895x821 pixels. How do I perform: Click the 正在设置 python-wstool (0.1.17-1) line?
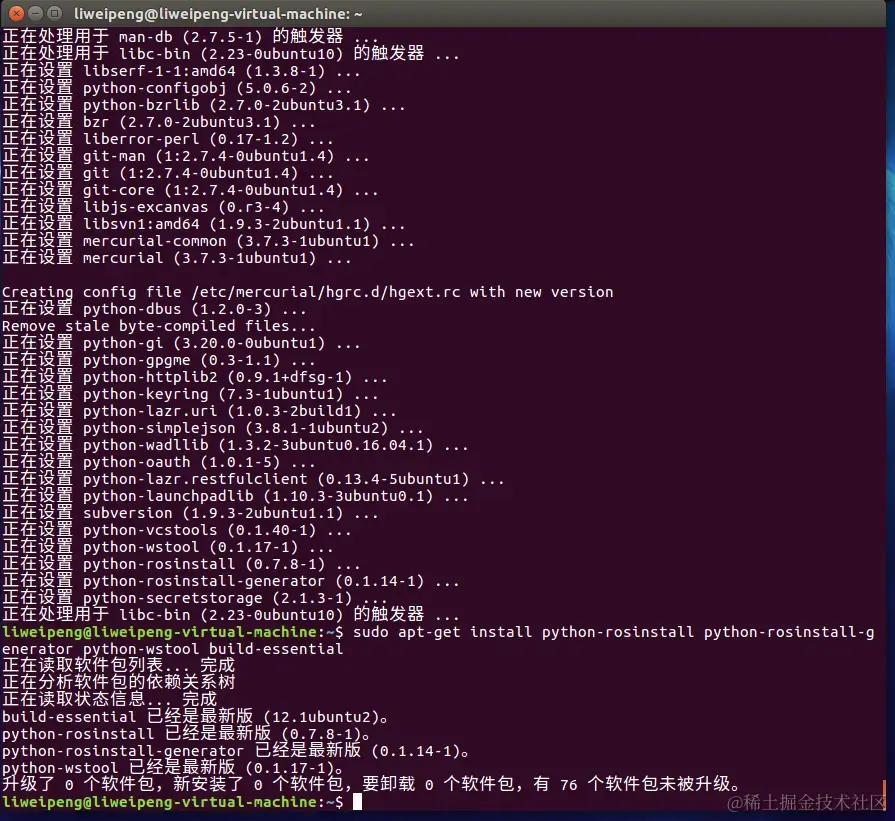click(x=168, y=547)
